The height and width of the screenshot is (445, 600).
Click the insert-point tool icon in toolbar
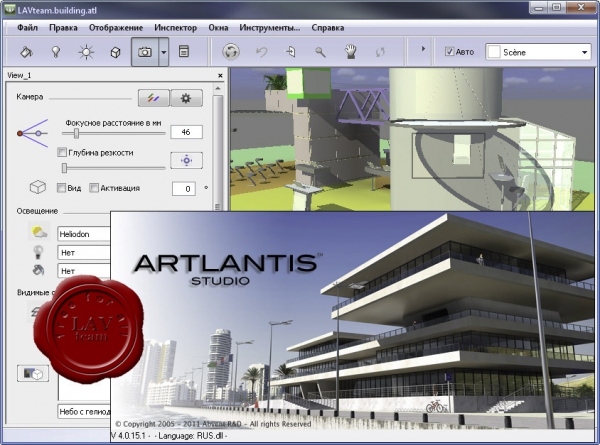point(291,52)
